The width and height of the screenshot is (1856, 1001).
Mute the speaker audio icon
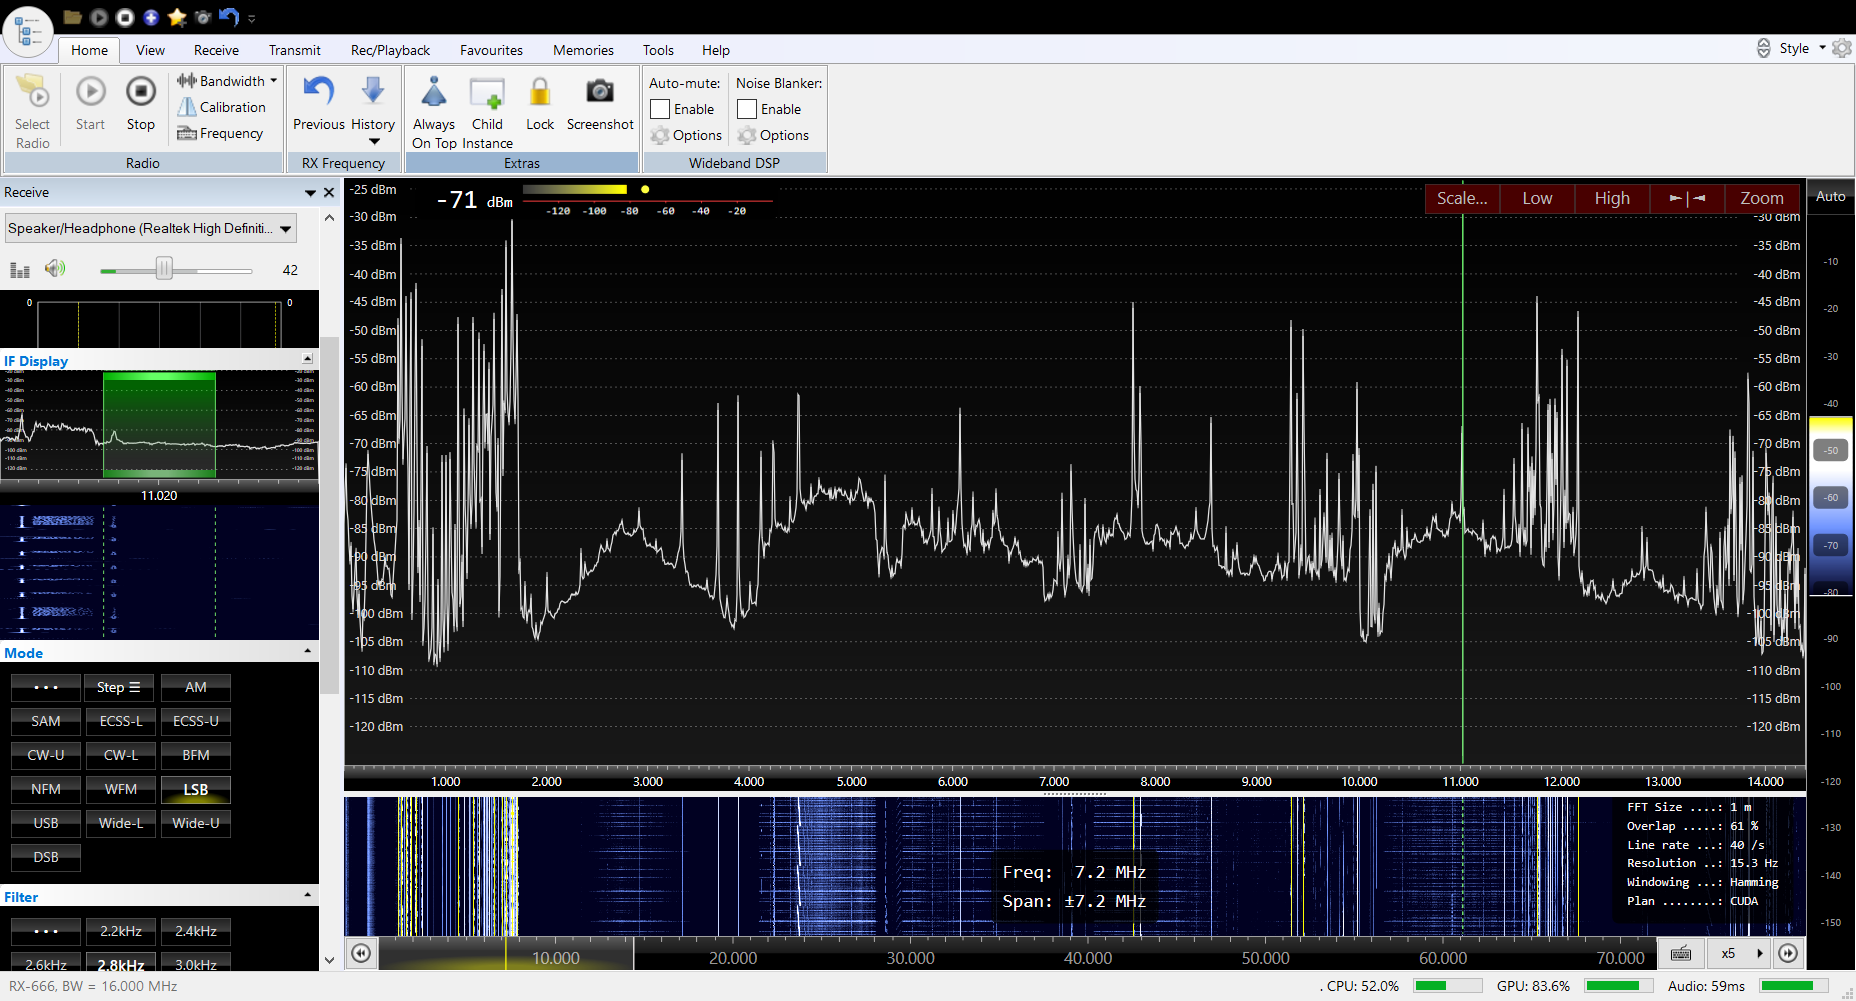coord(55,269)
